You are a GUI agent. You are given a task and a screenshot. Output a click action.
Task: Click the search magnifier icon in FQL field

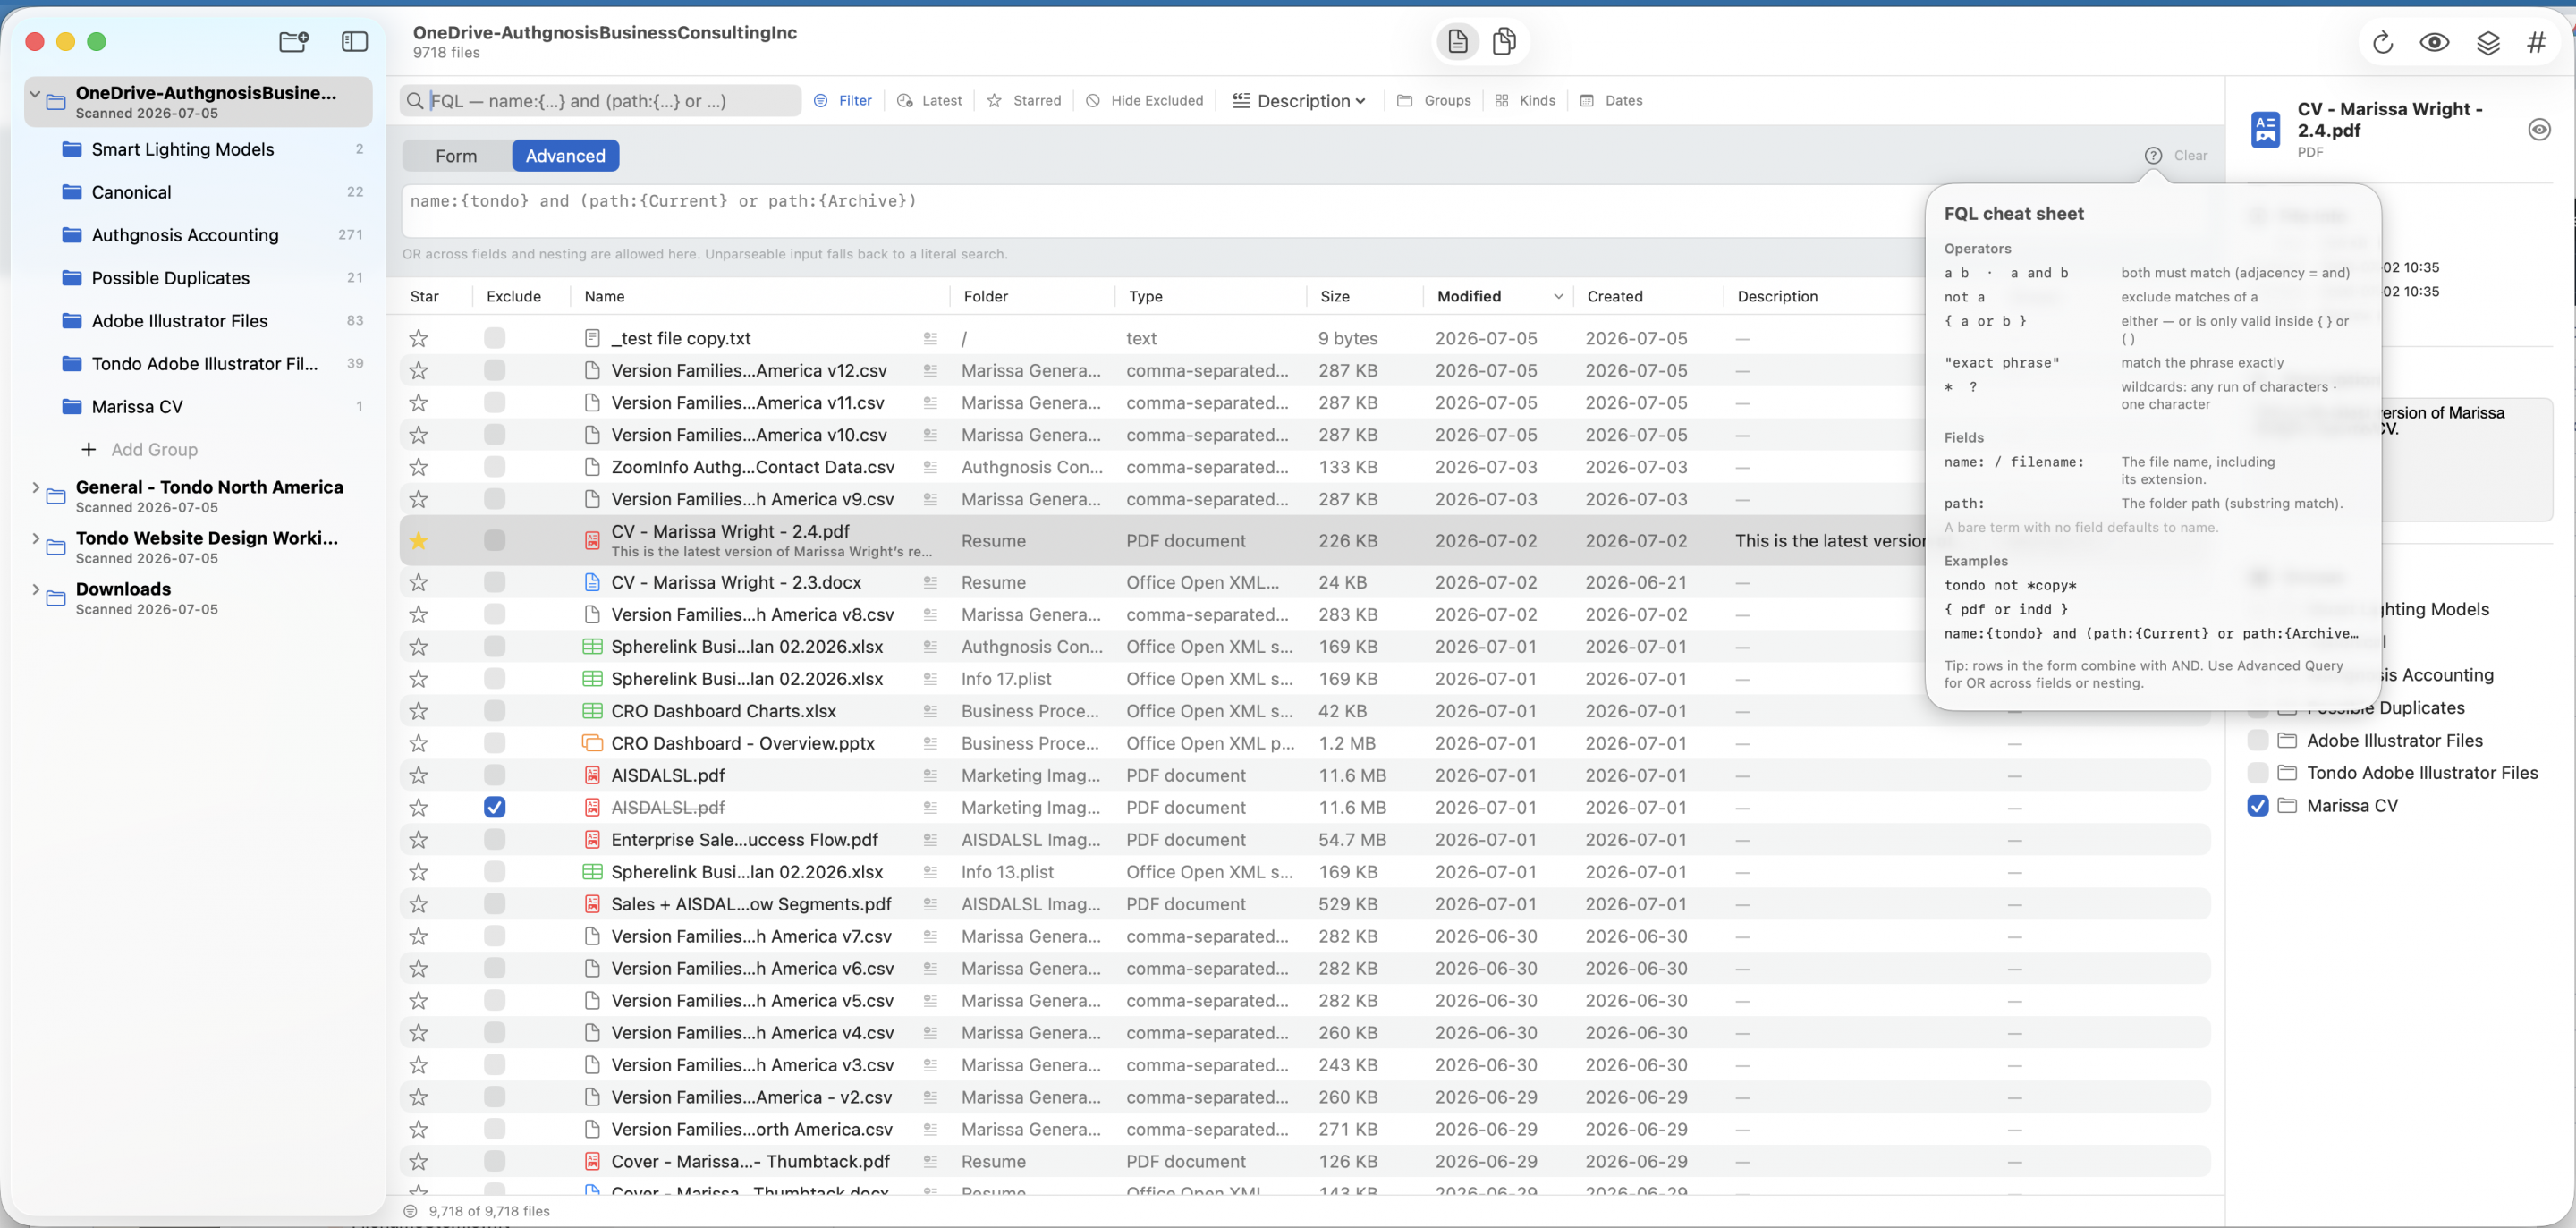pyautogui.click(x=414, y=100)
